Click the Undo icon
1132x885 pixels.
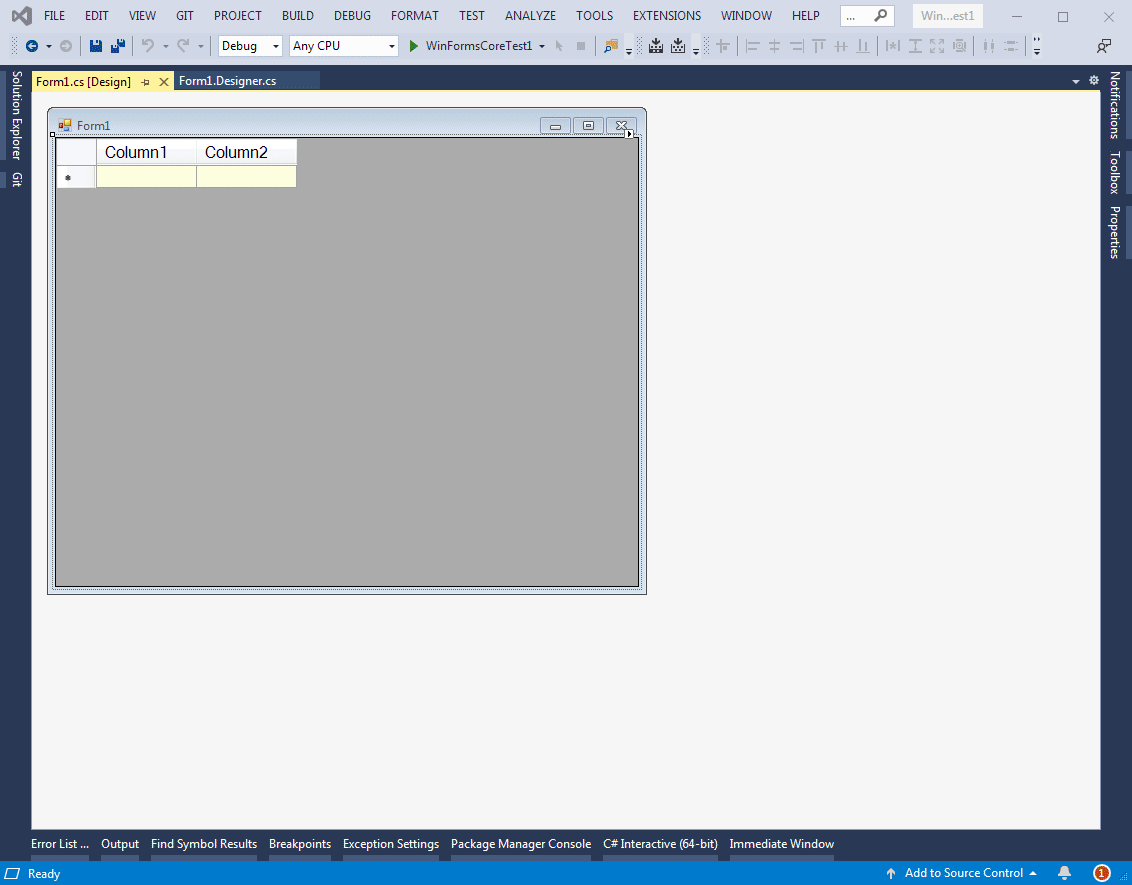point(146,46)
